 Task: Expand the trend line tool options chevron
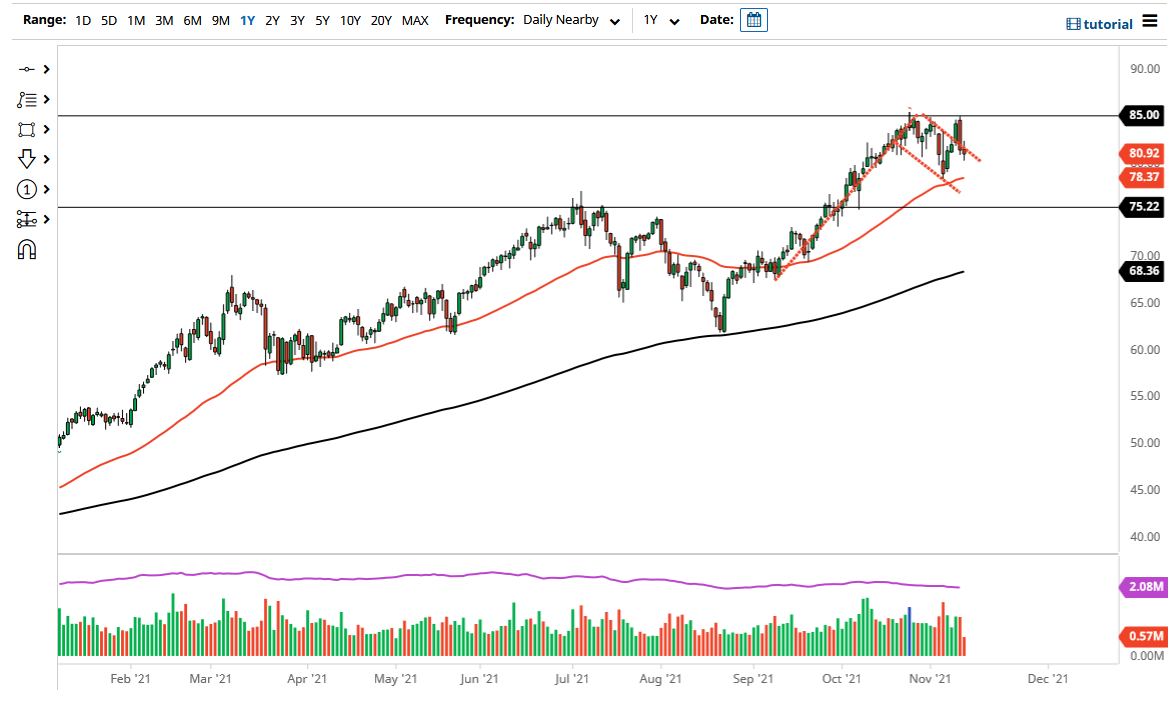[45, 69]
